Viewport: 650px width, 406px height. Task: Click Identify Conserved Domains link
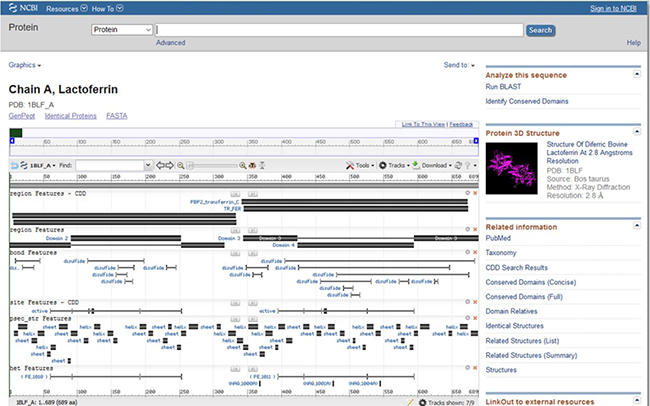click(527, 101)
